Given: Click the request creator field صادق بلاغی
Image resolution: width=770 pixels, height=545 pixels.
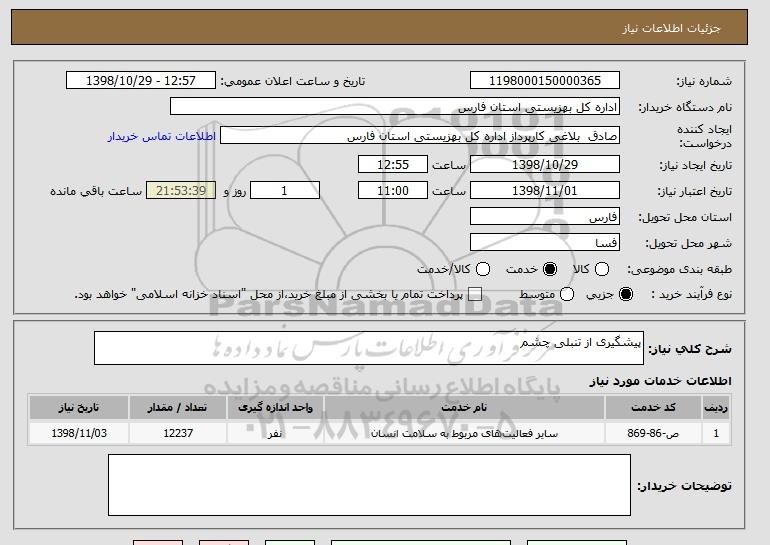Looking at the screenshot, I should 420,136.
